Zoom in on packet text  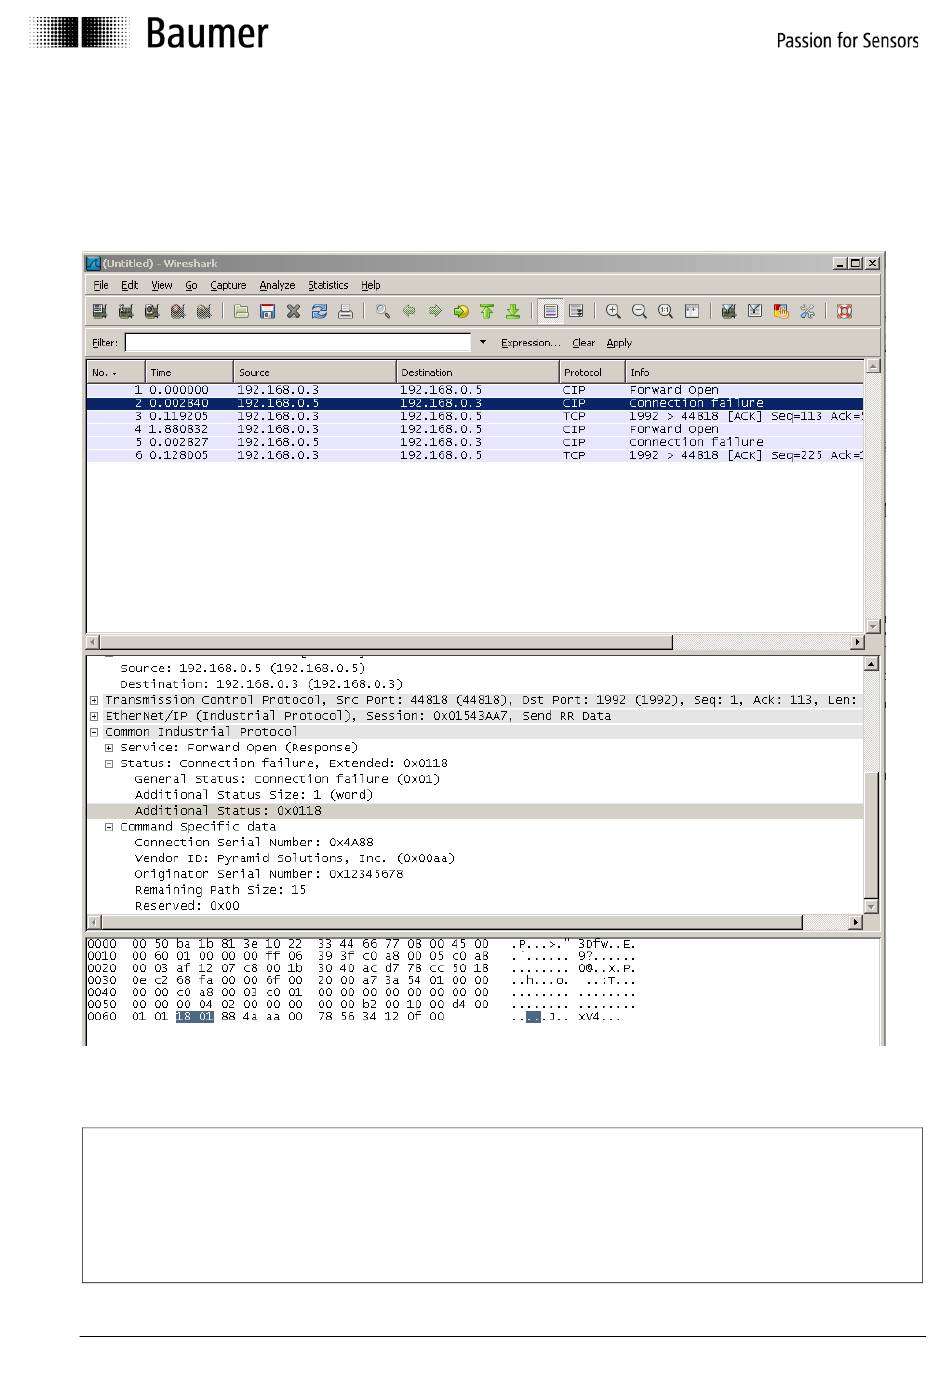[614, 311]
